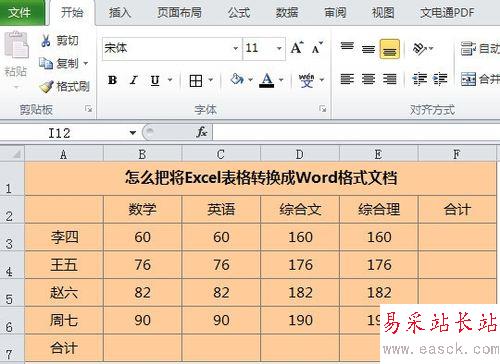Click the 合计 cell in row 7
Viewport: 500px width, 364px height.
pos(64,348)
